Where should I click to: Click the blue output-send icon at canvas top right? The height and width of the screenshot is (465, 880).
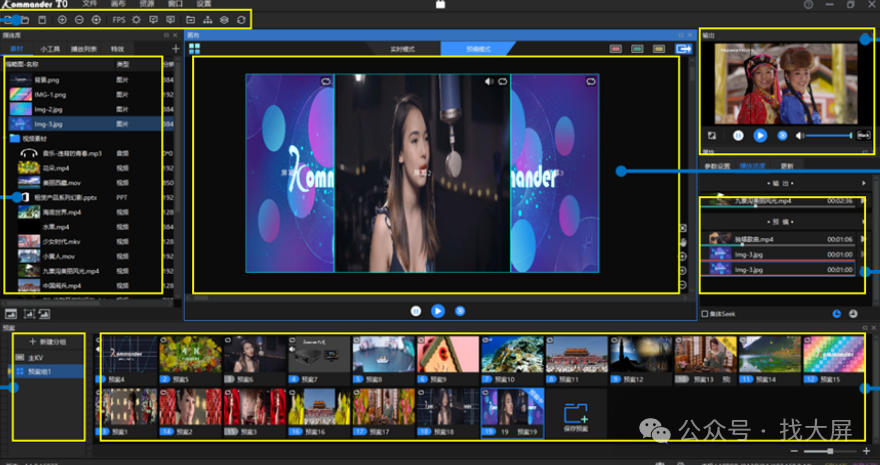point(684,49)
